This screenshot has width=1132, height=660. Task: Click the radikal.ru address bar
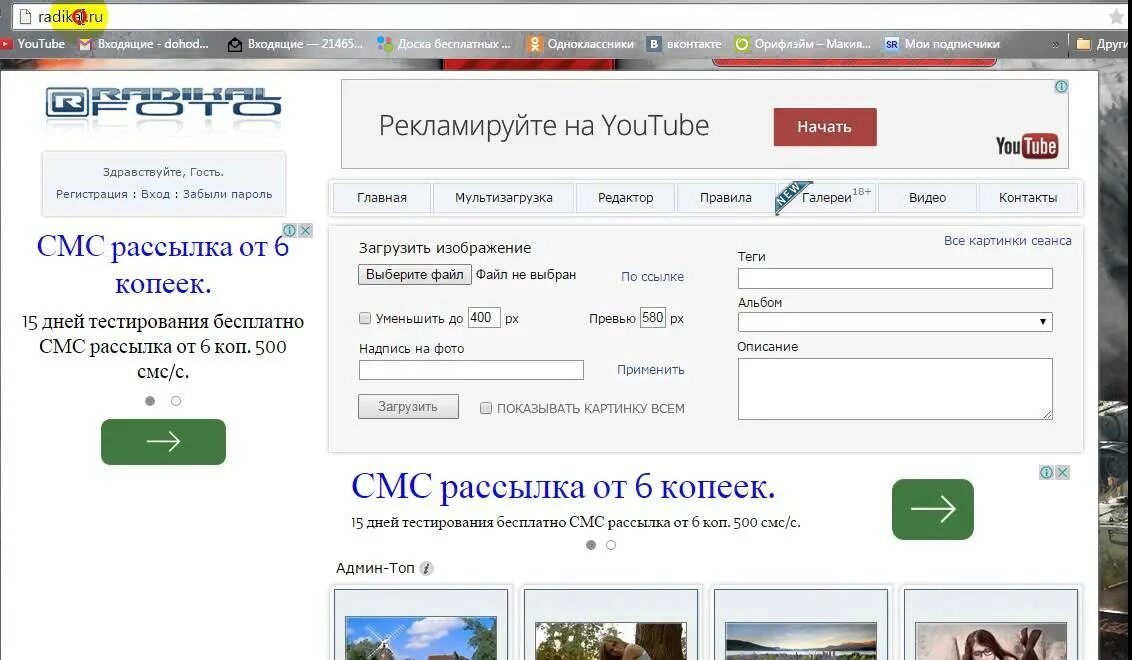[x=563, y=17]
